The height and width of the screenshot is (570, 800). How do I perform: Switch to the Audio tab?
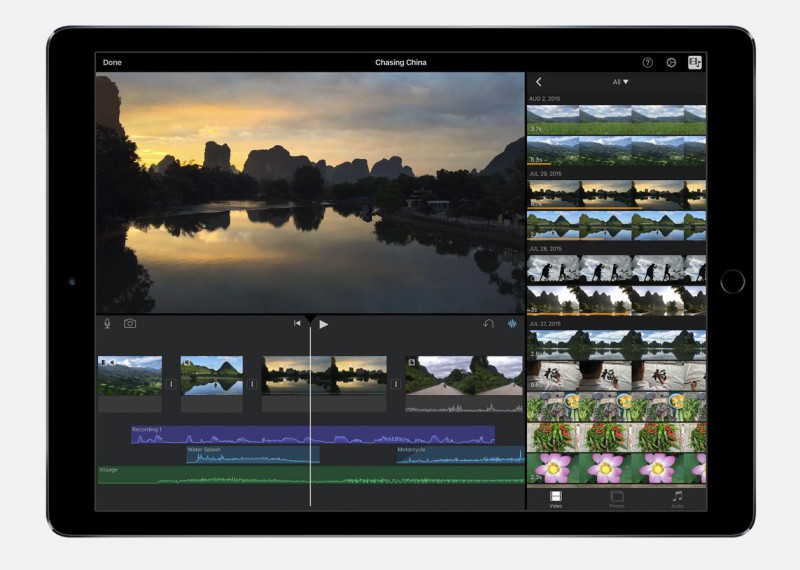pos(677,498)
